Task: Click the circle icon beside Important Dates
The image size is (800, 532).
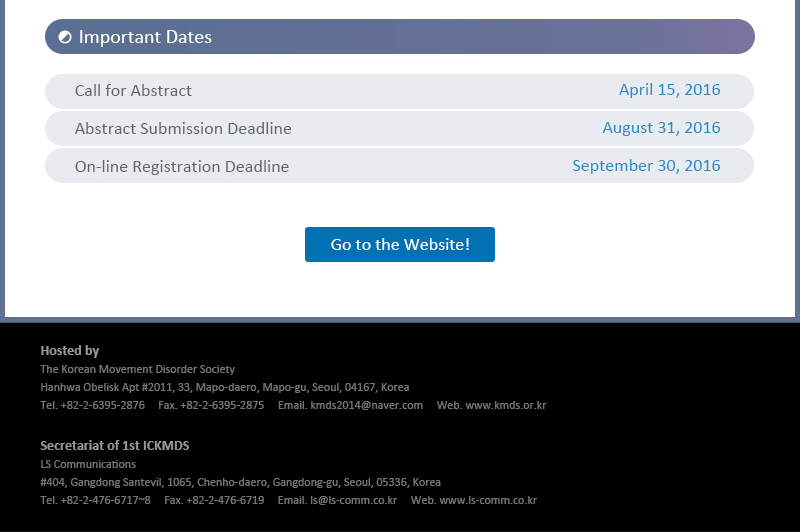Action: pyautogui.click(x=65, y=37)
